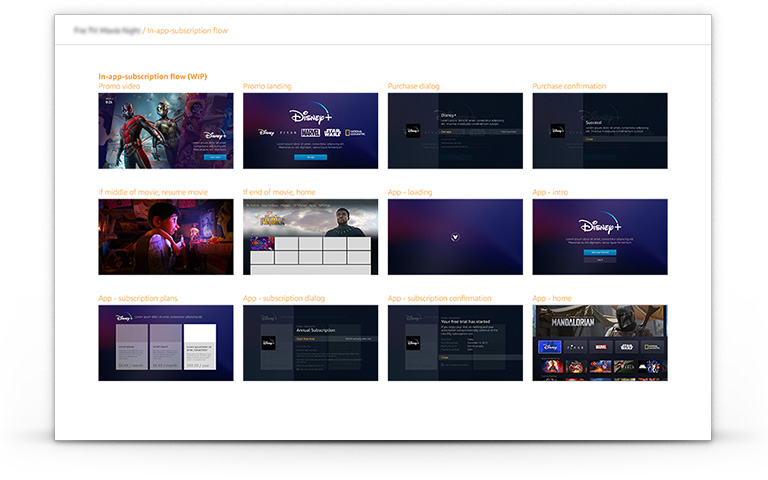Open the Promo video thumbnail
Viewport: 768px width, 480px height.
point(166,131)
